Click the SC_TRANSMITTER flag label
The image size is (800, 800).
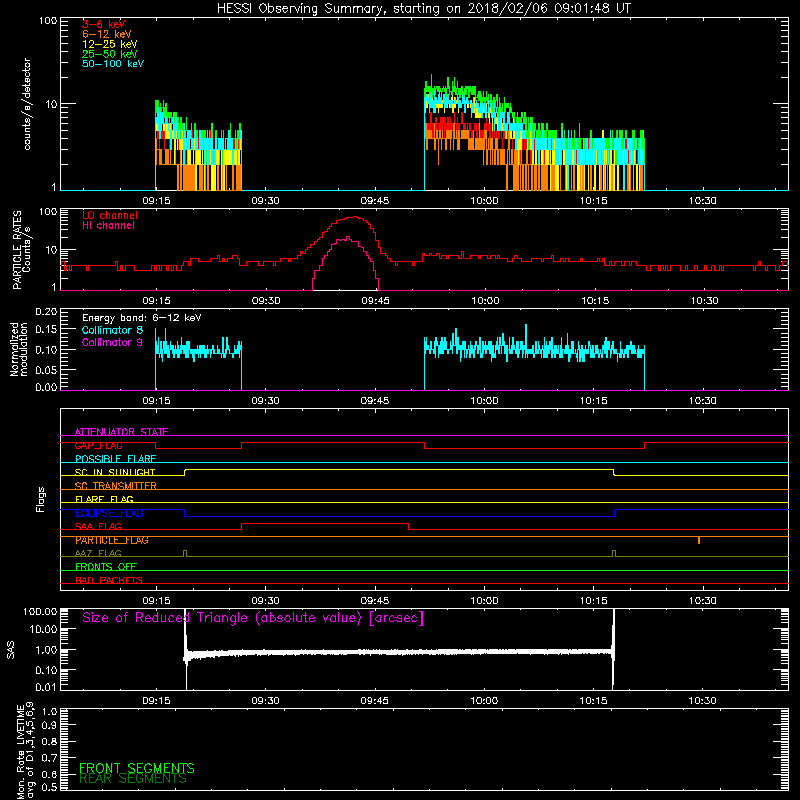[x=116, y=486]
